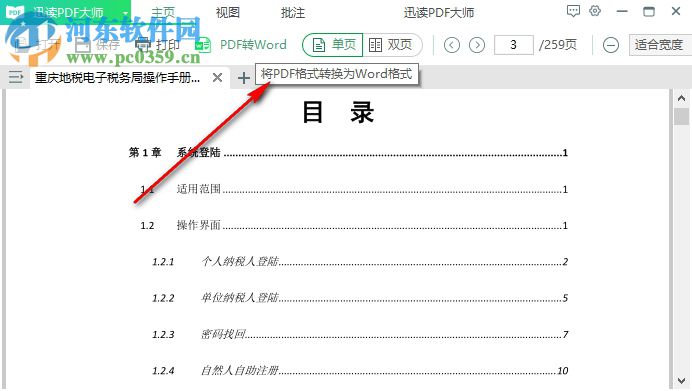Click the 打印 print button
This screenshot has width=692, height=391.
point(157,45)
